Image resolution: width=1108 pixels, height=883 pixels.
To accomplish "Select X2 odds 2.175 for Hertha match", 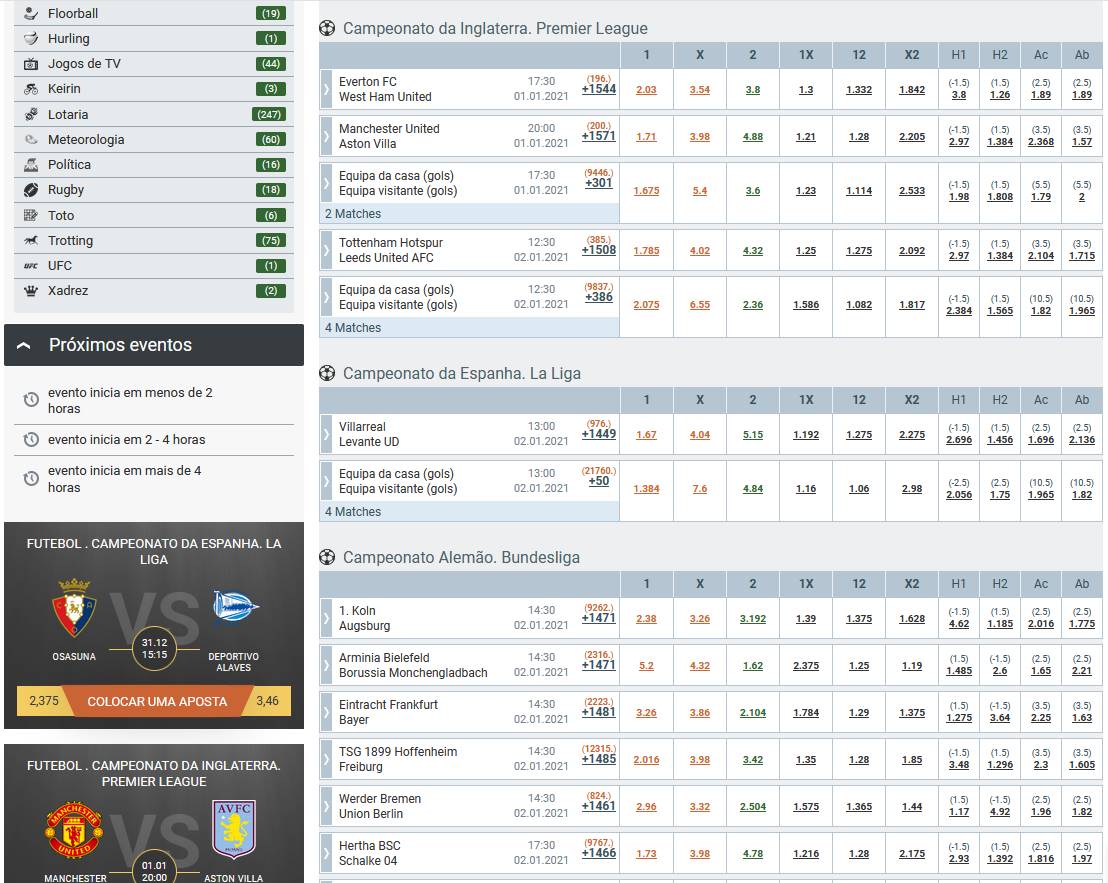I will (x=912, y=853).
